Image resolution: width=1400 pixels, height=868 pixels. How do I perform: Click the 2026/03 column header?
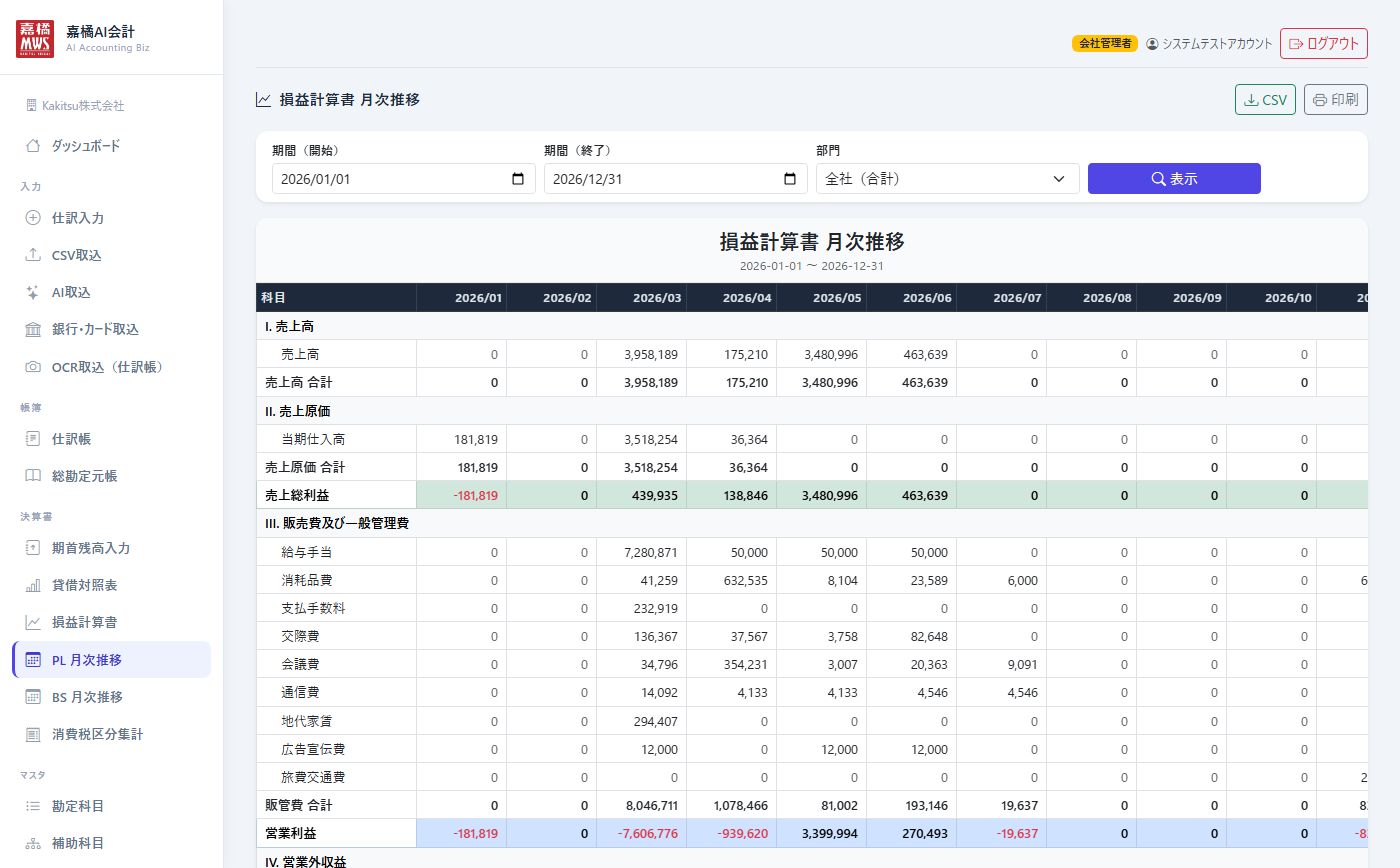[641, 297]
